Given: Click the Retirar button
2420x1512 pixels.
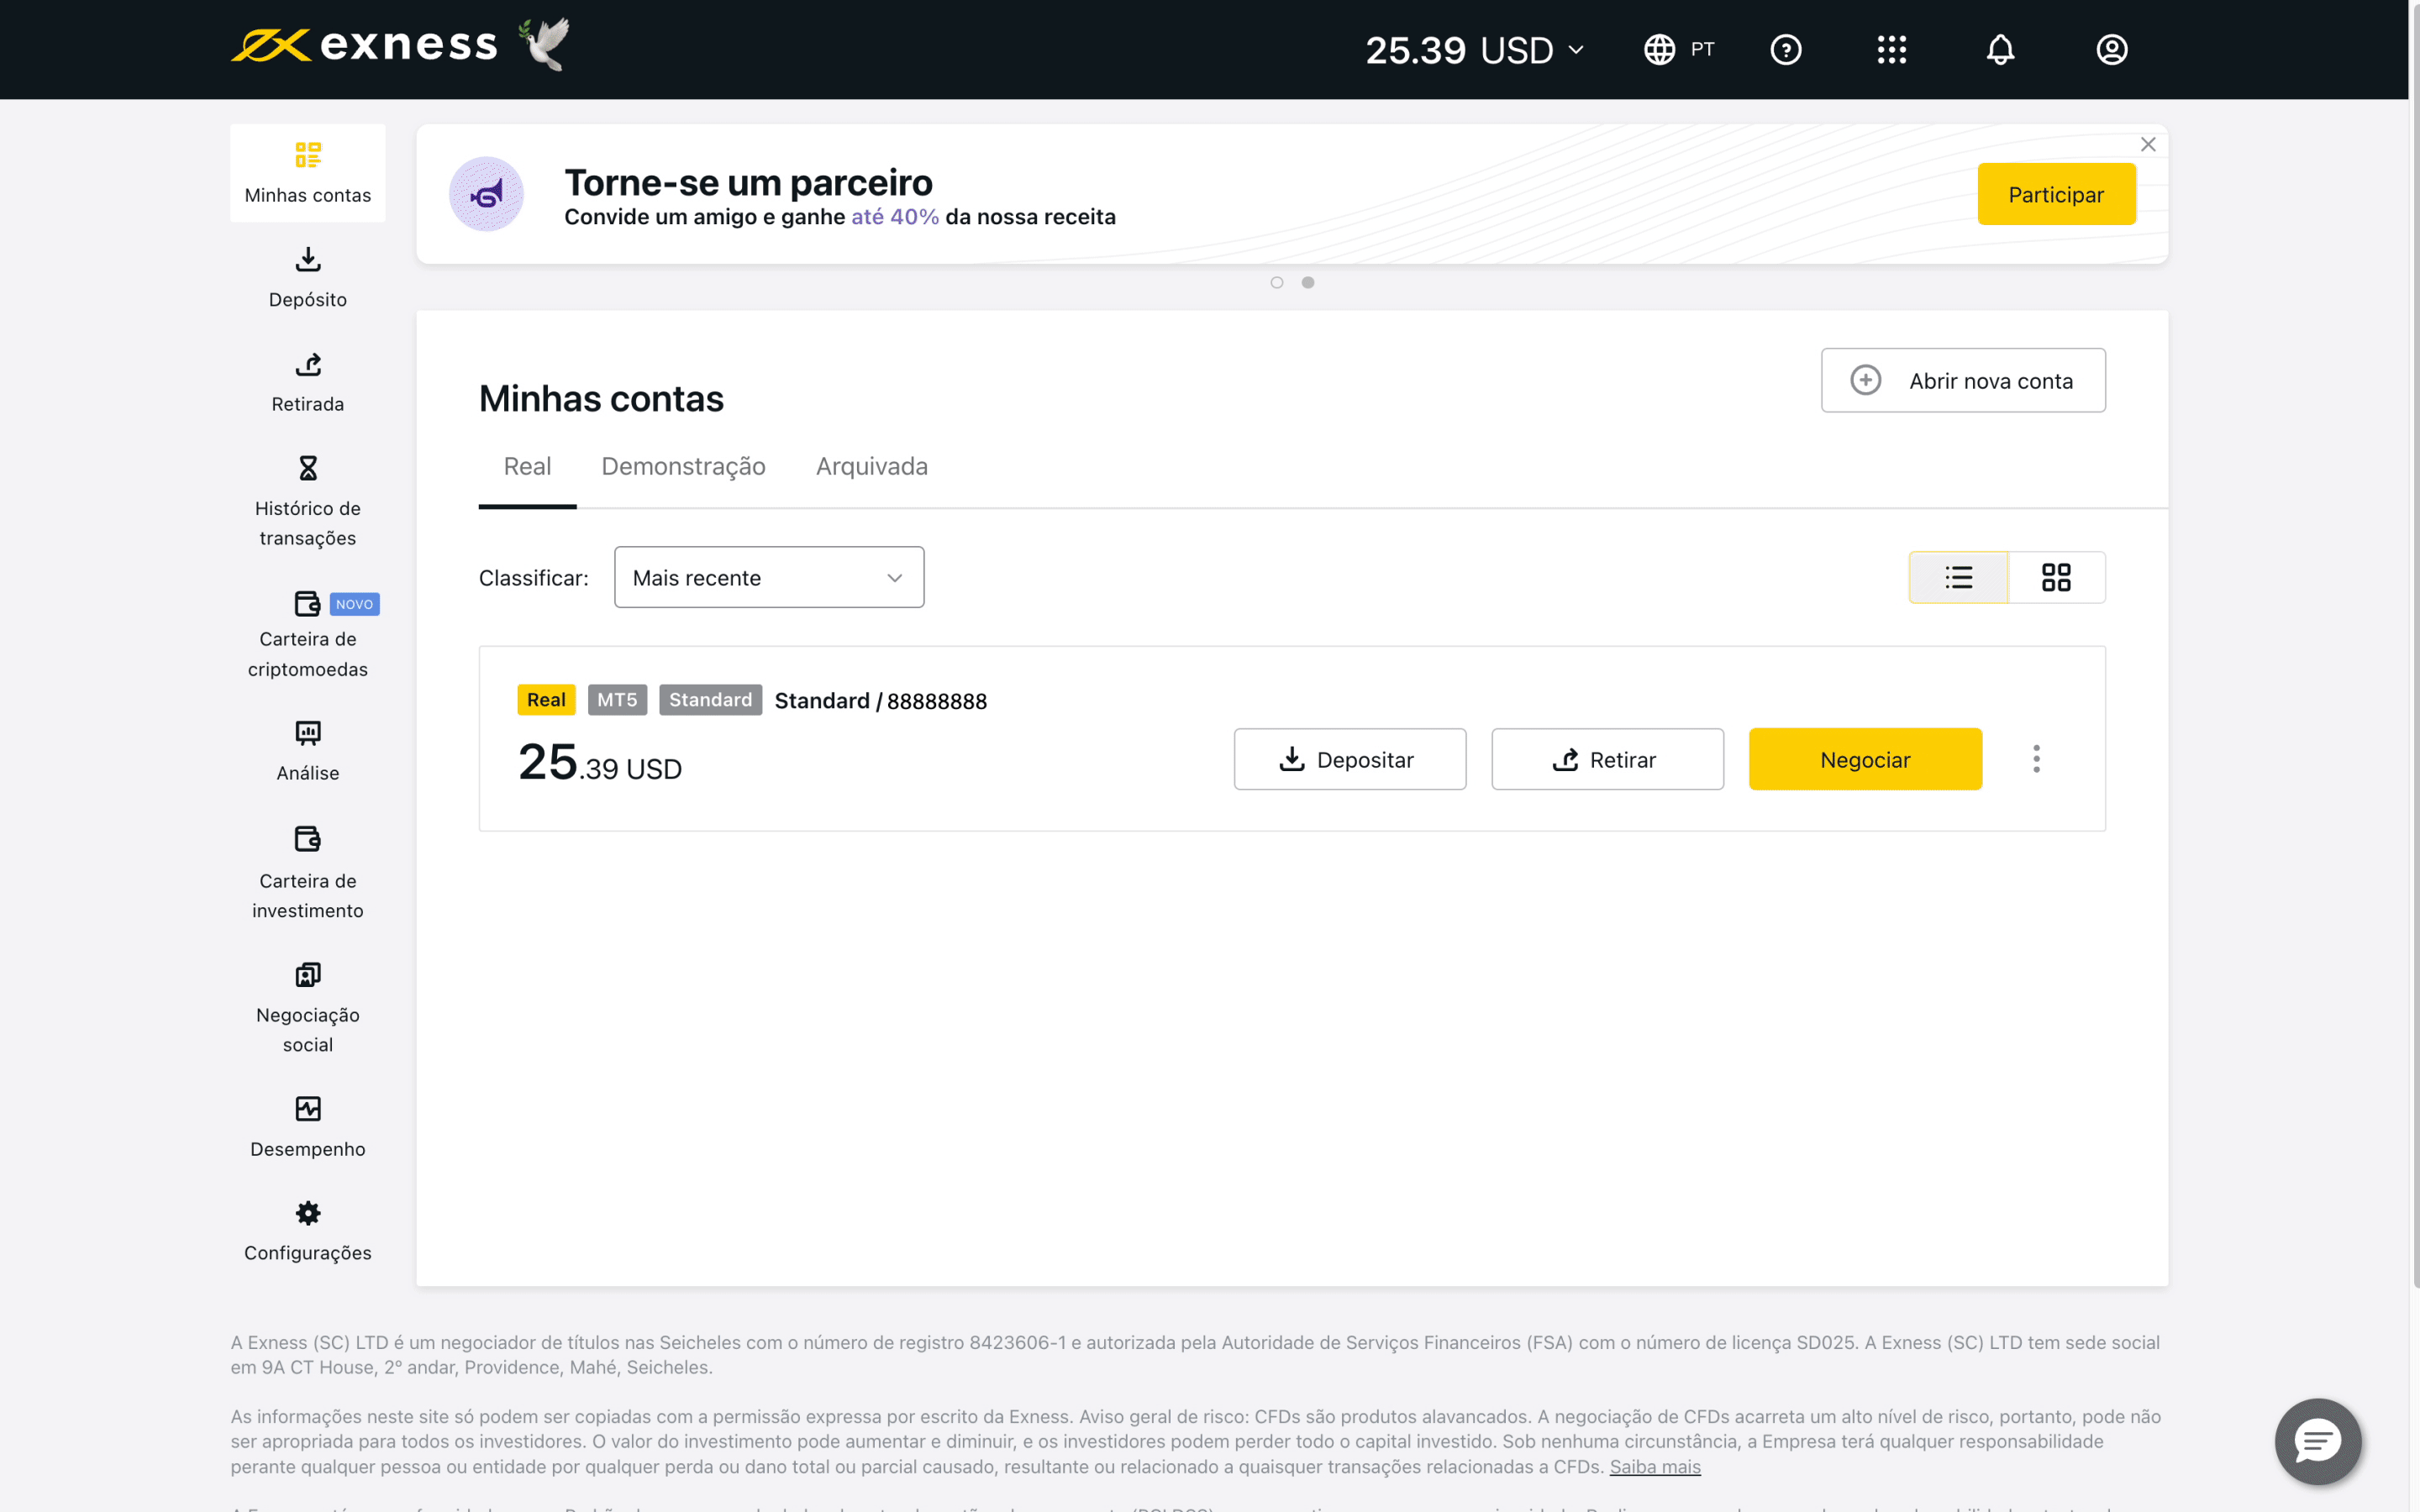Looking at the screenshot, I should pyautogui.click(x=1607, y=759).
